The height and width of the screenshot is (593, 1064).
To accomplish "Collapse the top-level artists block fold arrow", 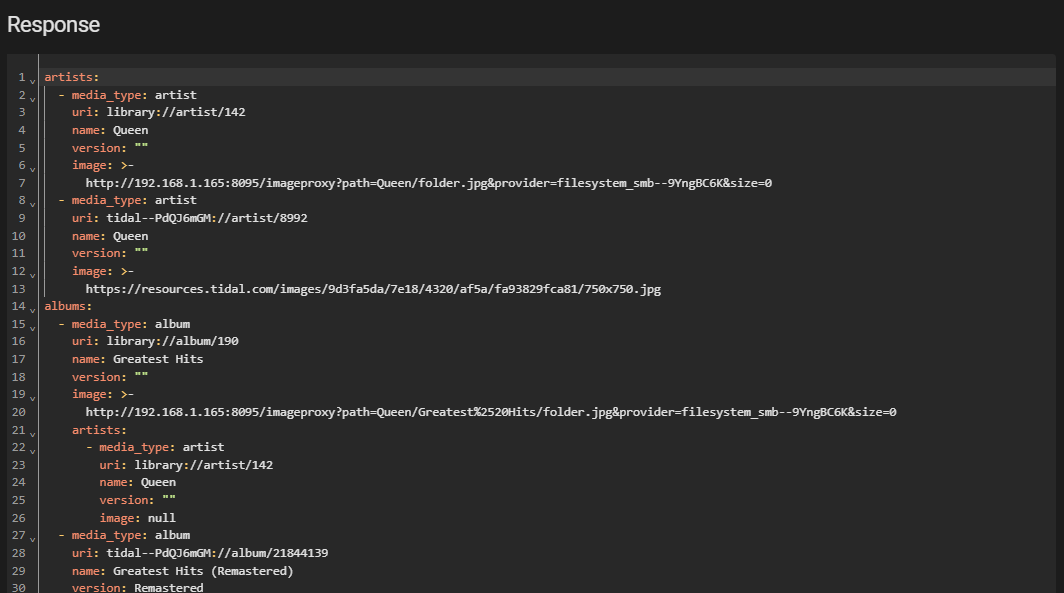I will [x=32, y=79].
